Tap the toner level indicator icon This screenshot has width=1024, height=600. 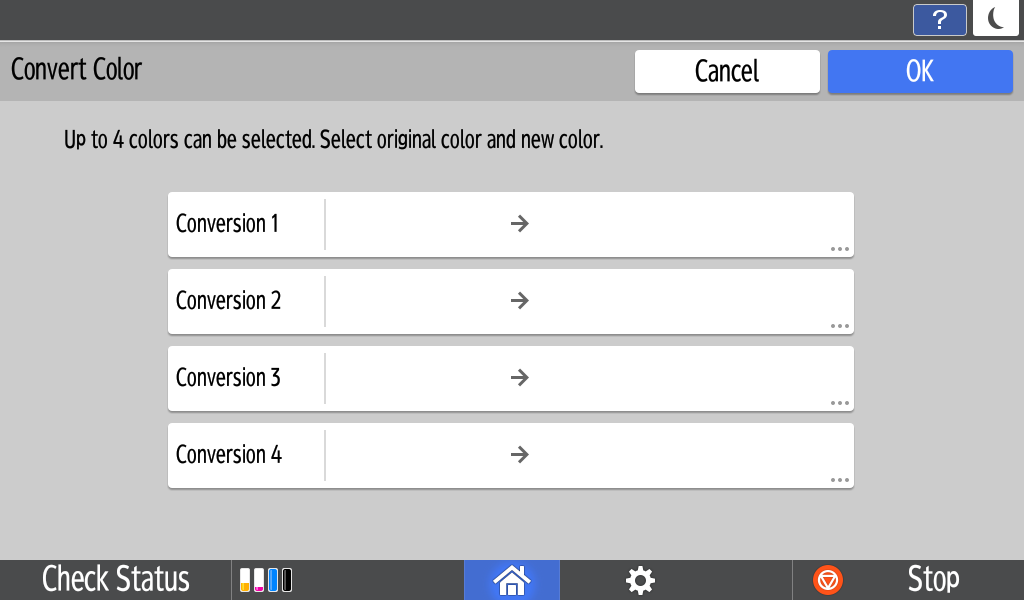(267, 580)
